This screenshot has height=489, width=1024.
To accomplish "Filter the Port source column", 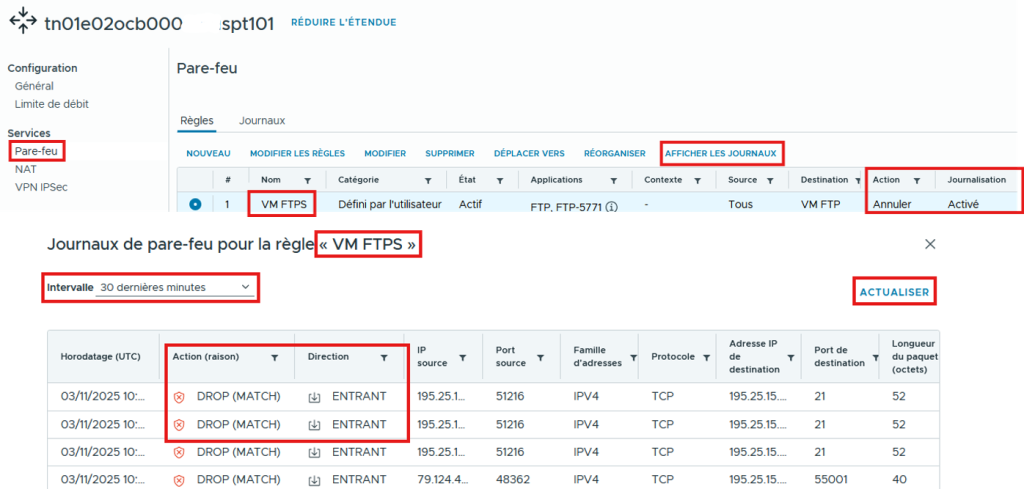I will pyautogui.click(x=541, y=357).
